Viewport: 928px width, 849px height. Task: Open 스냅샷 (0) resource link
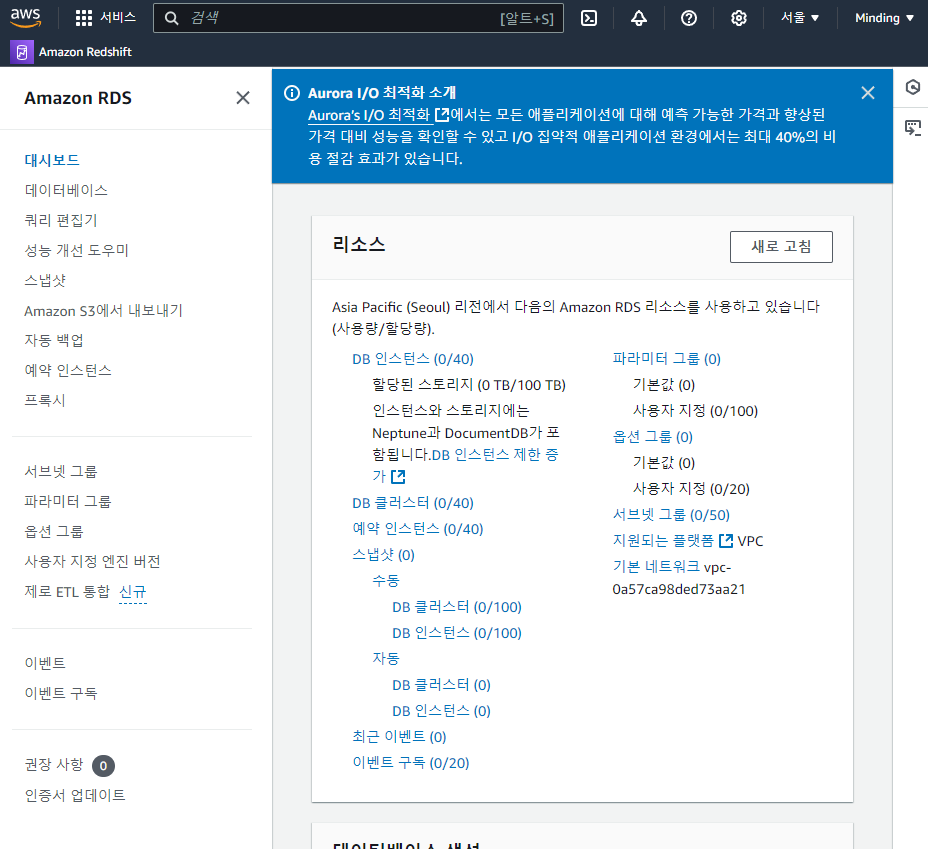[x=384, y=555]
